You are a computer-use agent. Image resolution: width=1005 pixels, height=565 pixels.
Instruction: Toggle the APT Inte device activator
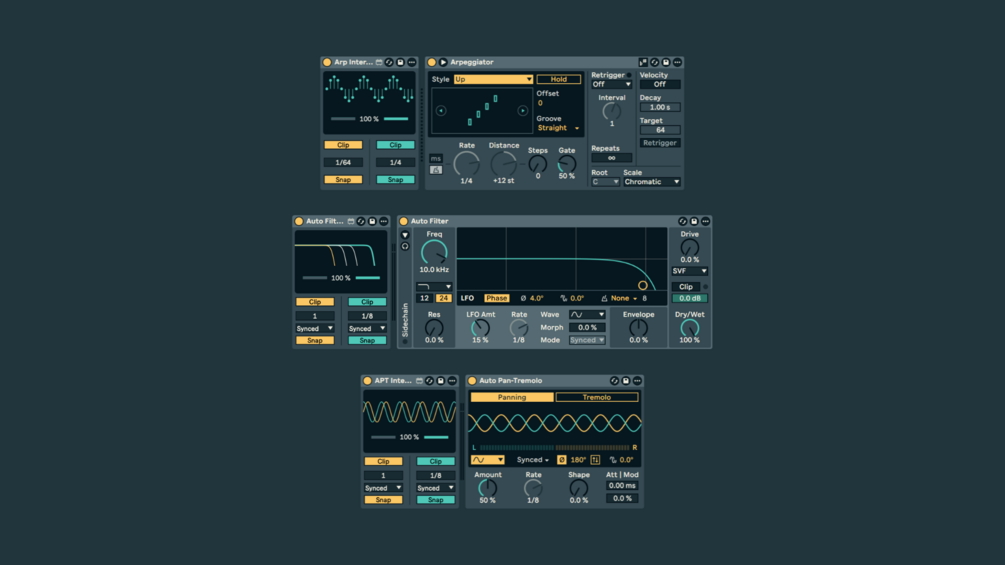pos(367,381)
